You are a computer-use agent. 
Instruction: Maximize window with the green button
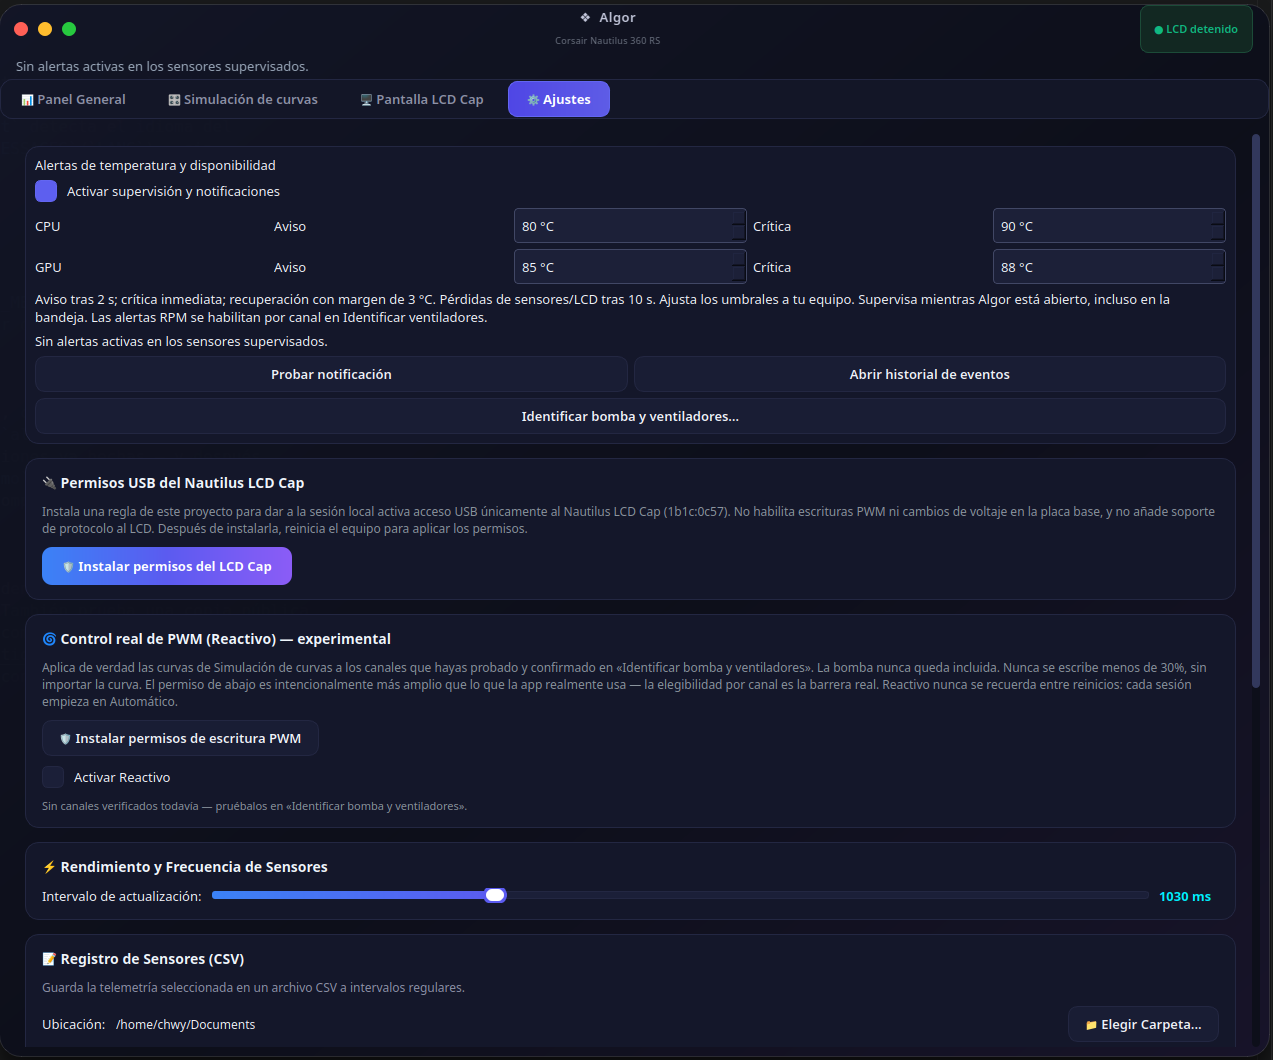point(69,29)
